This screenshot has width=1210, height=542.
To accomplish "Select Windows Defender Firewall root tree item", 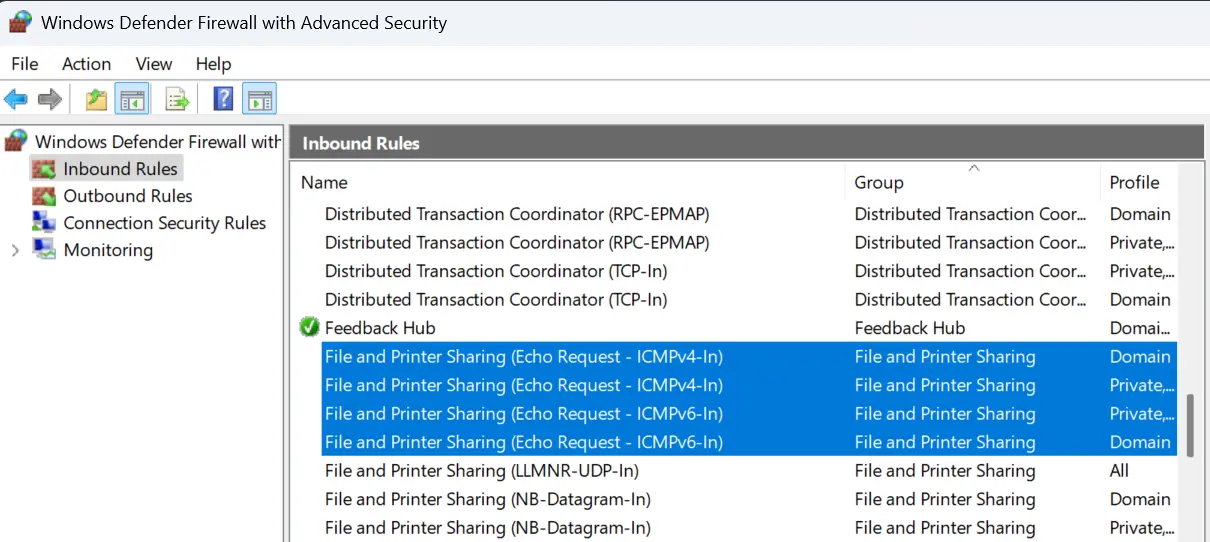I will 158,141.
